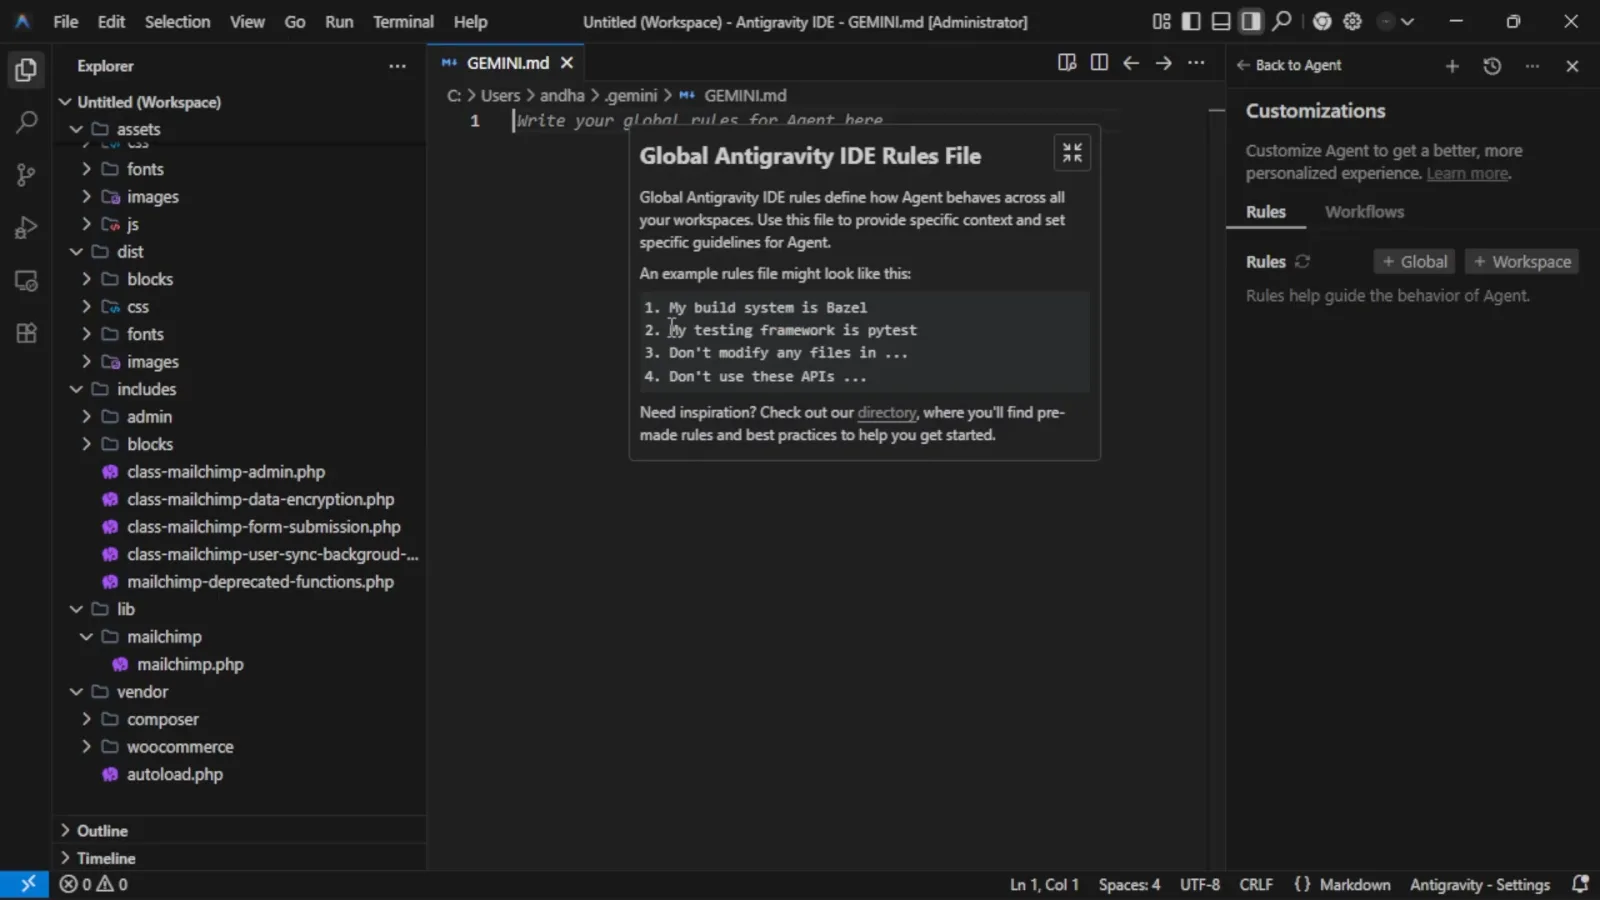The height and width of the screenshot is (900, 1600).
Task: Open Agent panel more options
Action: point(1532,66)
